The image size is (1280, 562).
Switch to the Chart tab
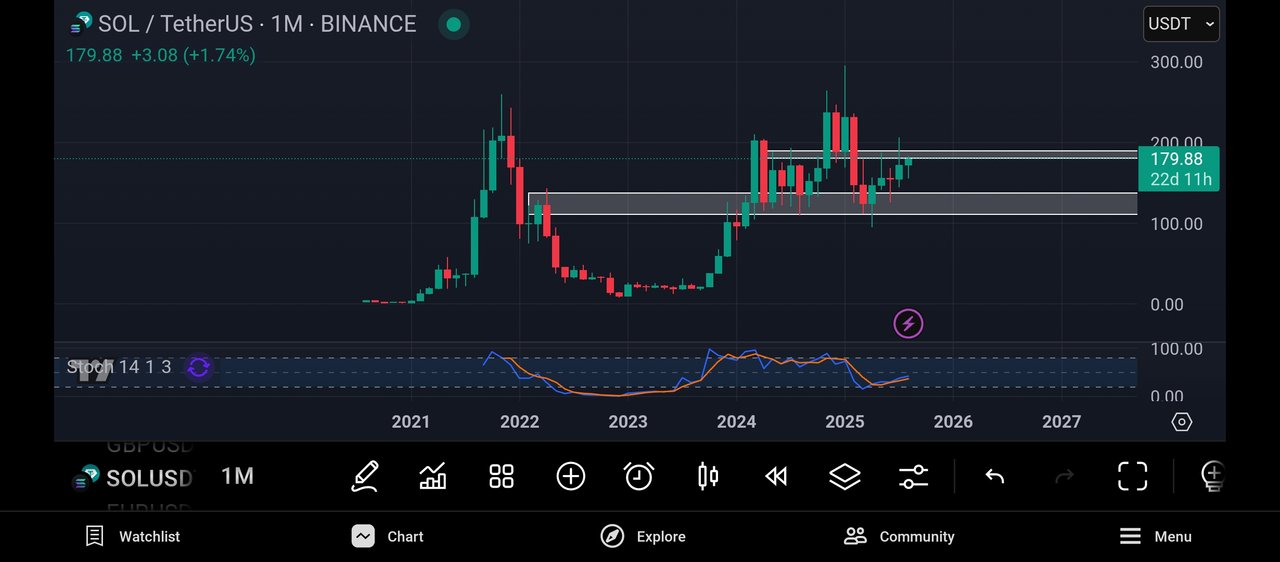(388, 536)
